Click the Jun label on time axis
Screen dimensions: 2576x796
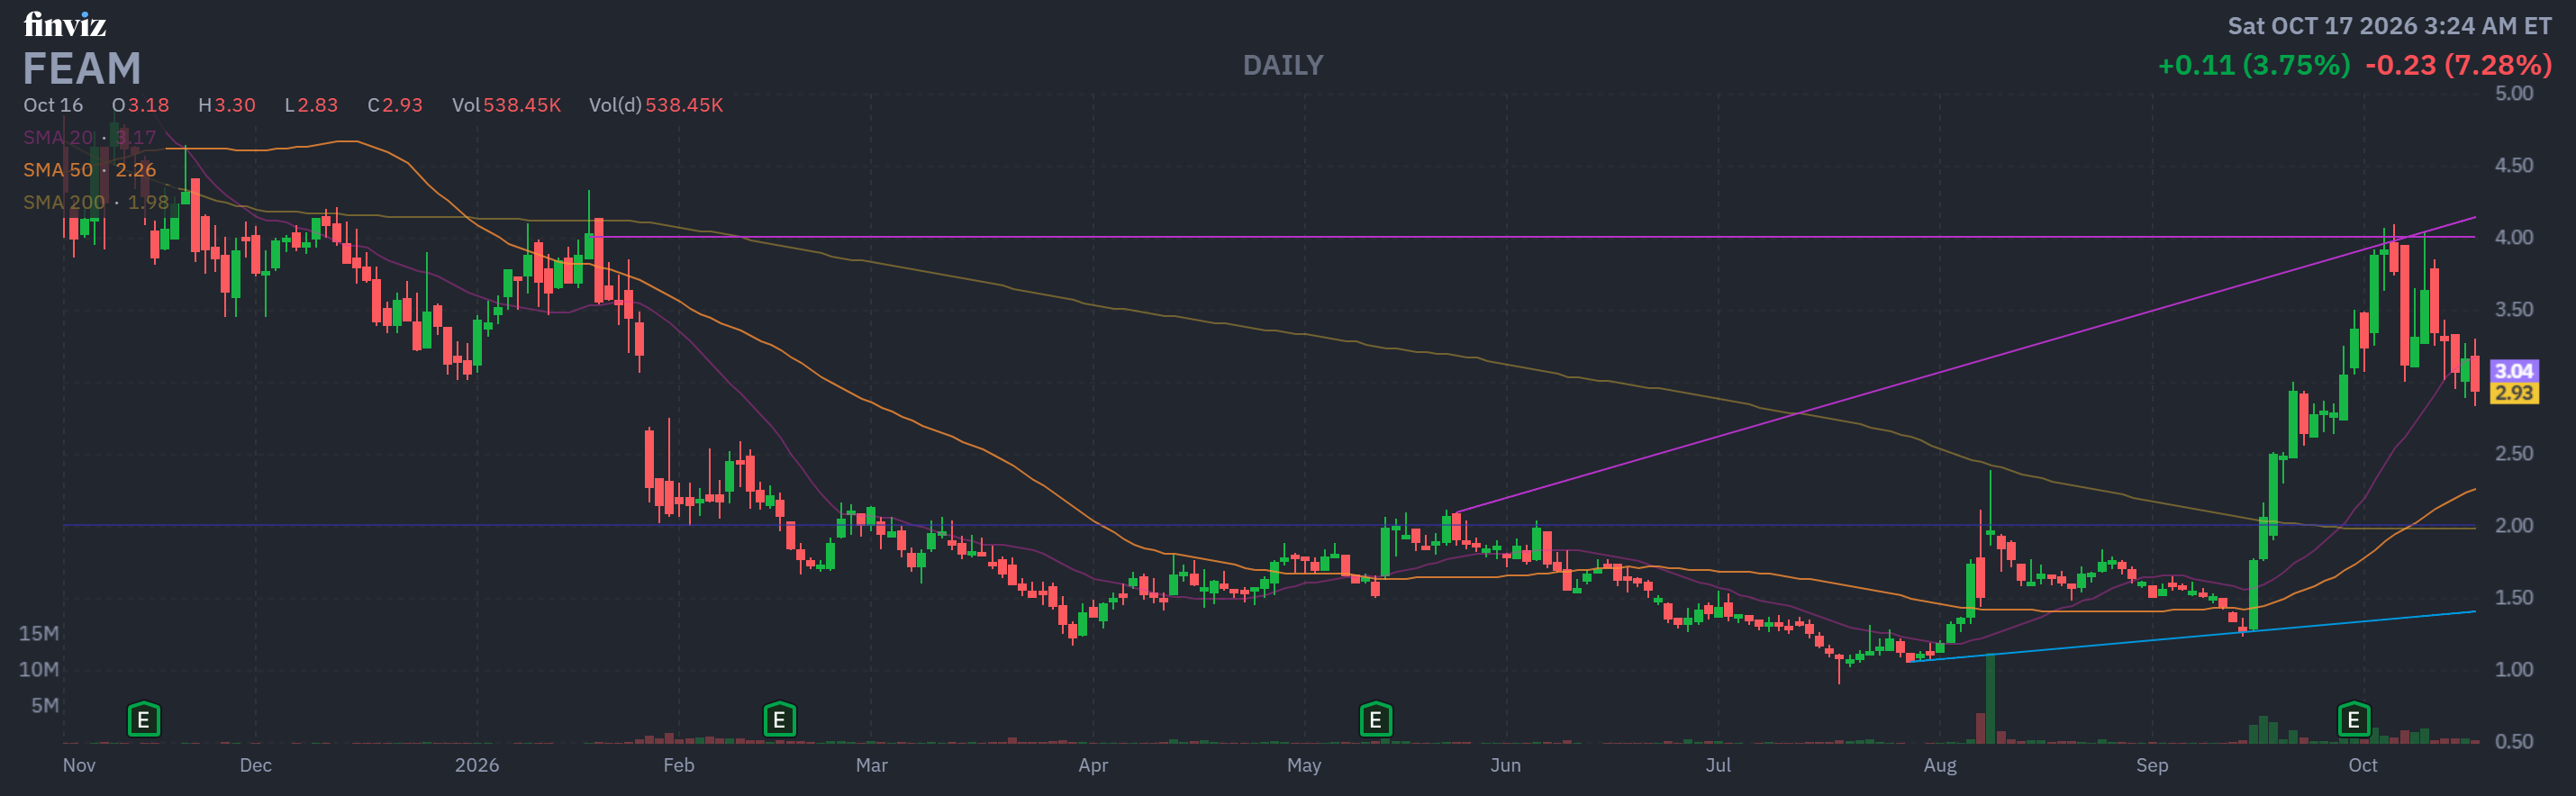(1506, 766)
